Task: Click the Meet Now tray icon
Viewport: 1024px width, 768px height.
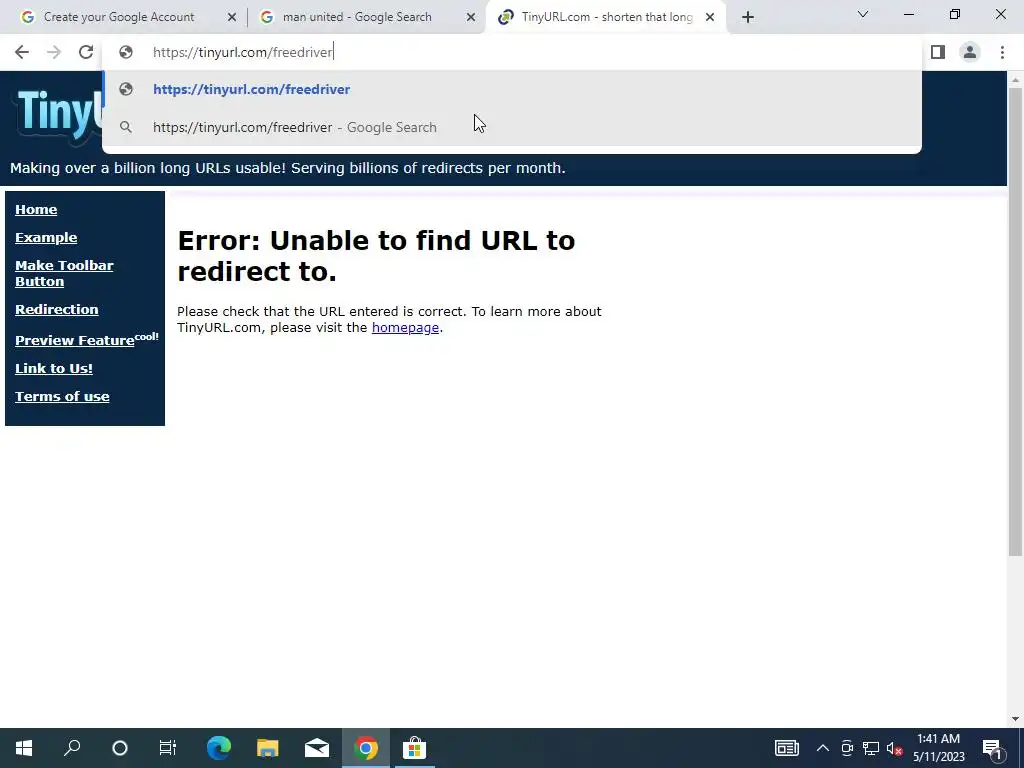Action: point(847,748)
